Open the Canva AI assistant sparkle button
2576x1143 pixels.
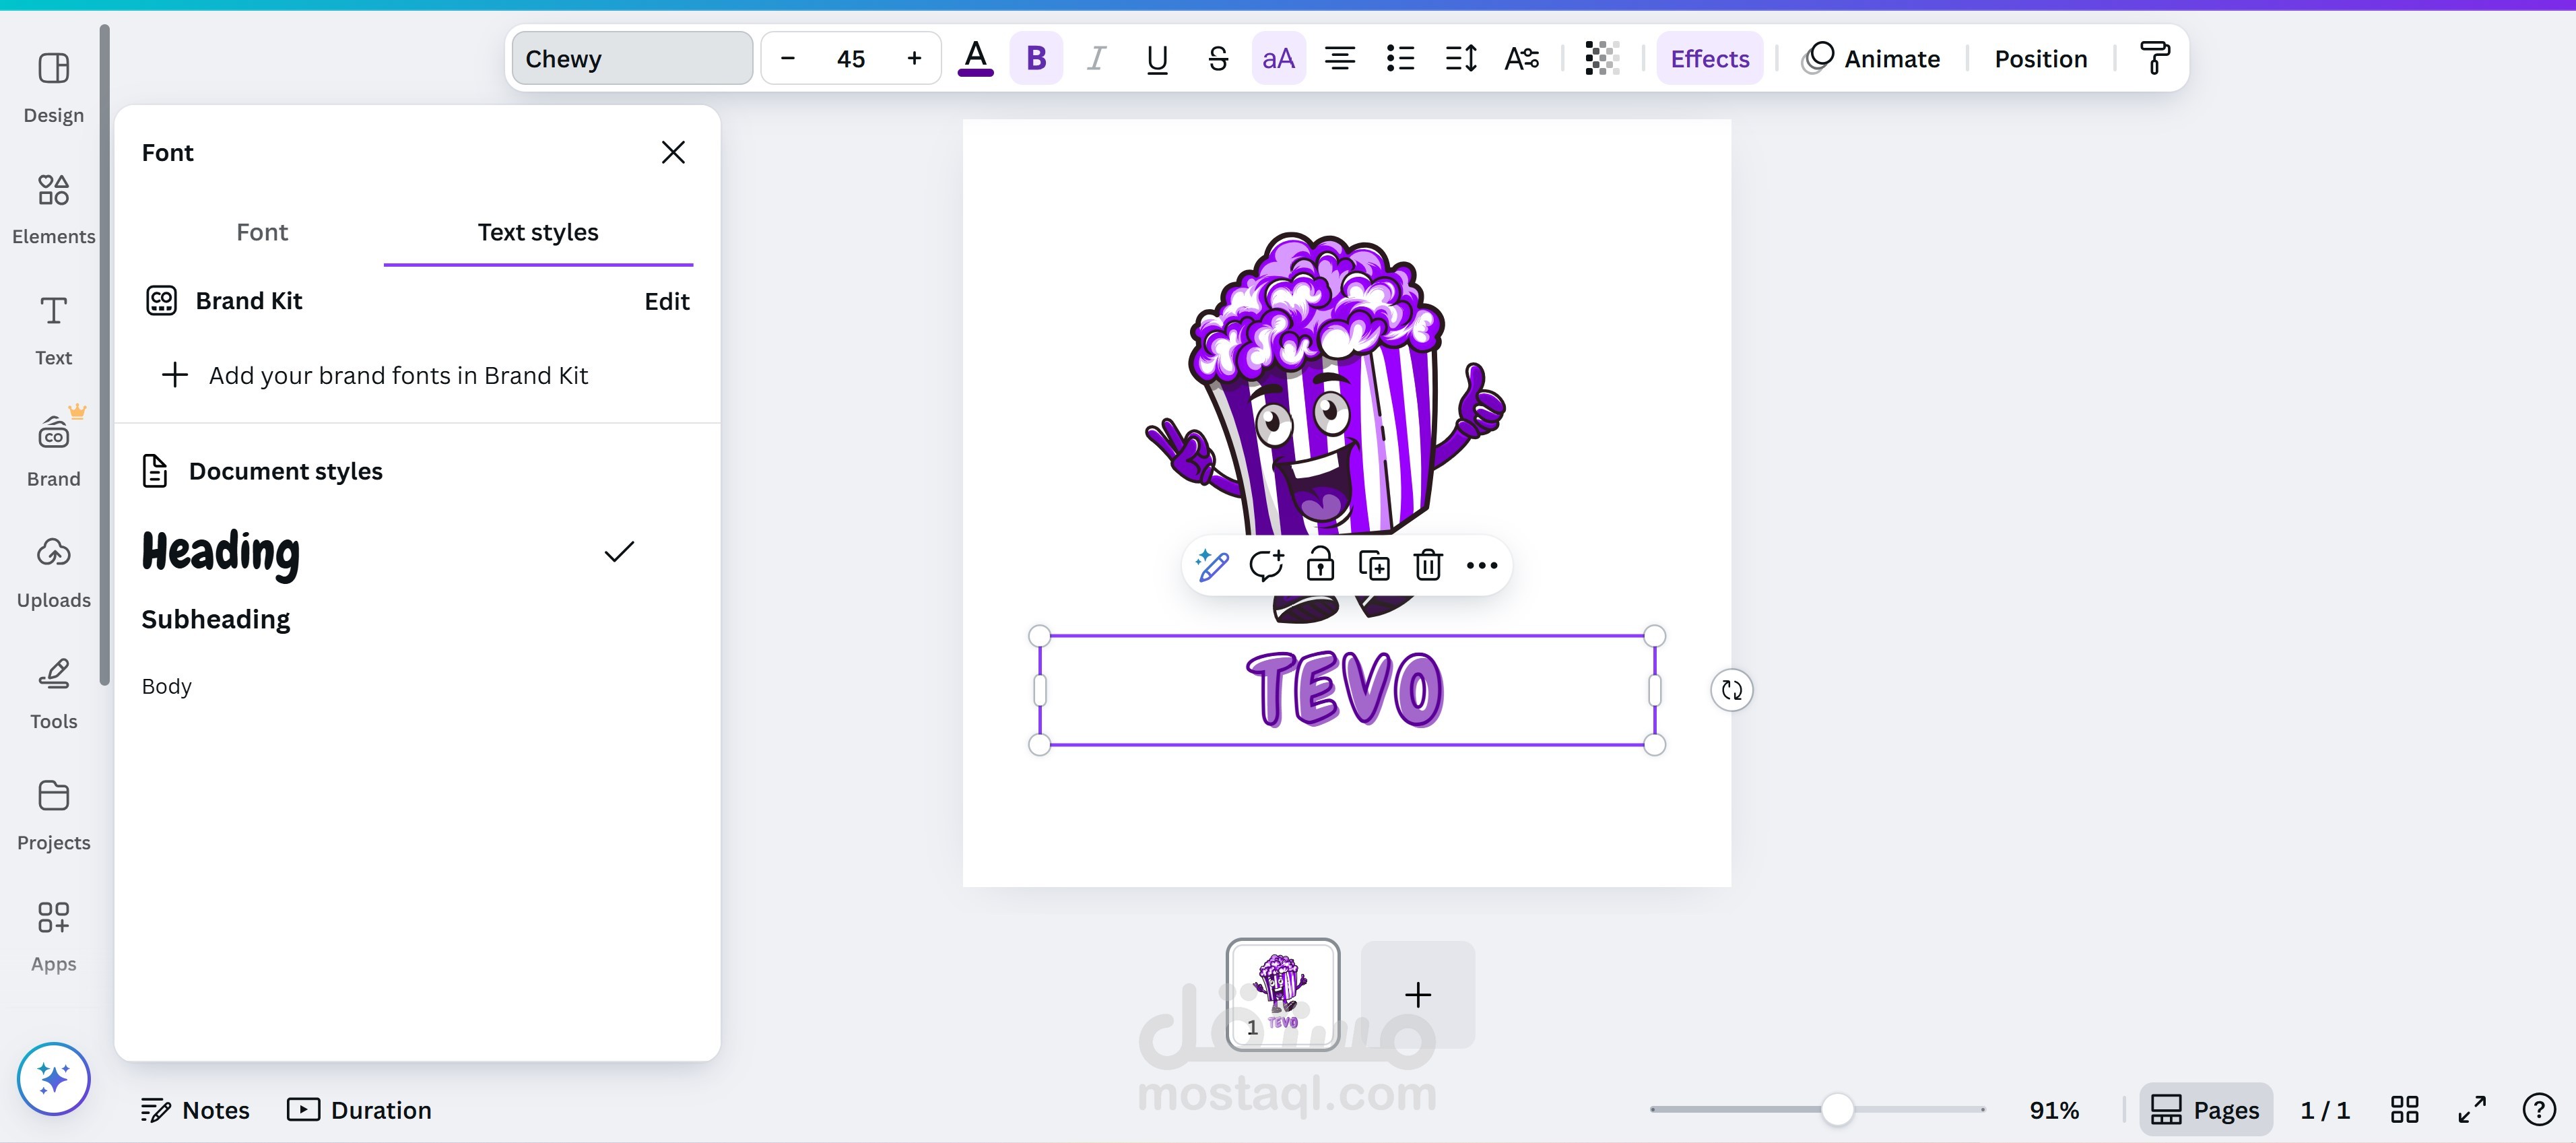[x=54, y=1079]
